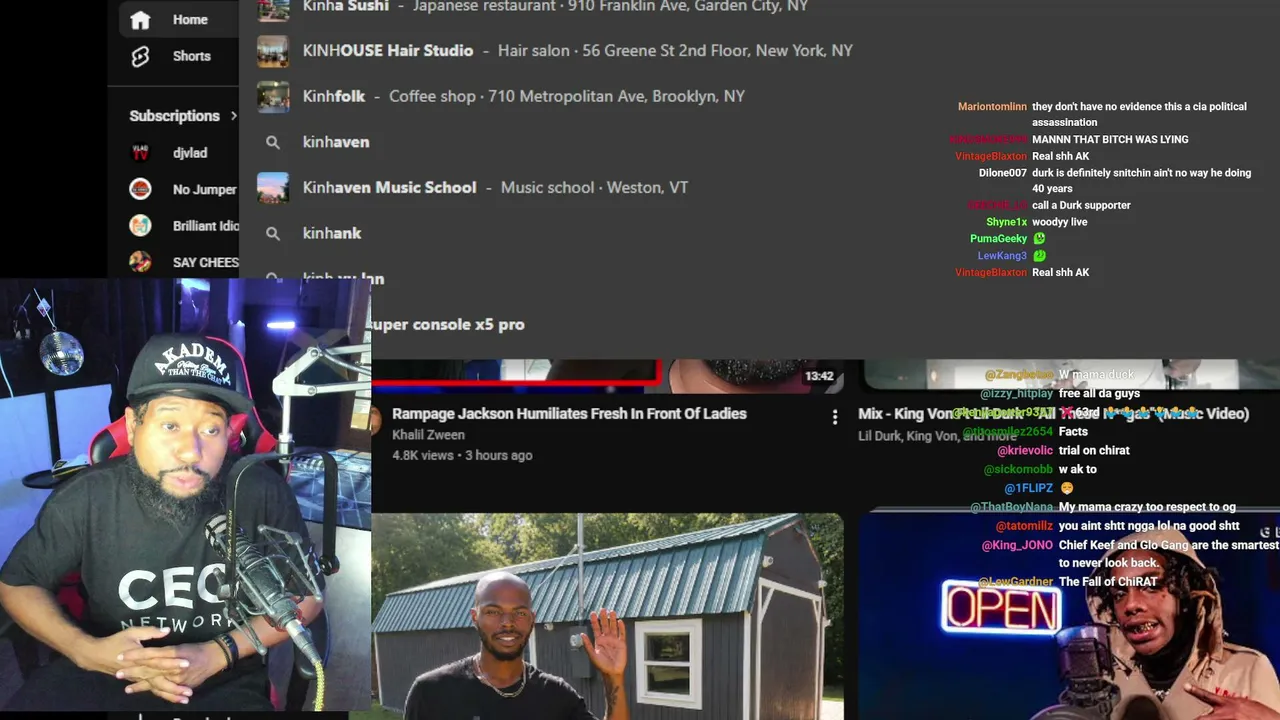Select the Brilliant Idiots subscription name
1280x720 pixels.
pos(205,226)
